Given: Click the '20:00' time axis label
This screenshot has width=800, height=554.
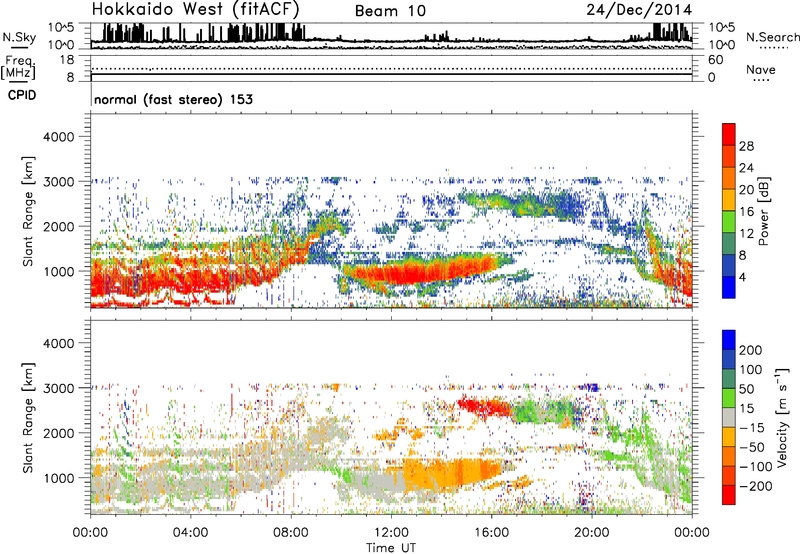Looking at the screenshot, I should click(592, 533).
